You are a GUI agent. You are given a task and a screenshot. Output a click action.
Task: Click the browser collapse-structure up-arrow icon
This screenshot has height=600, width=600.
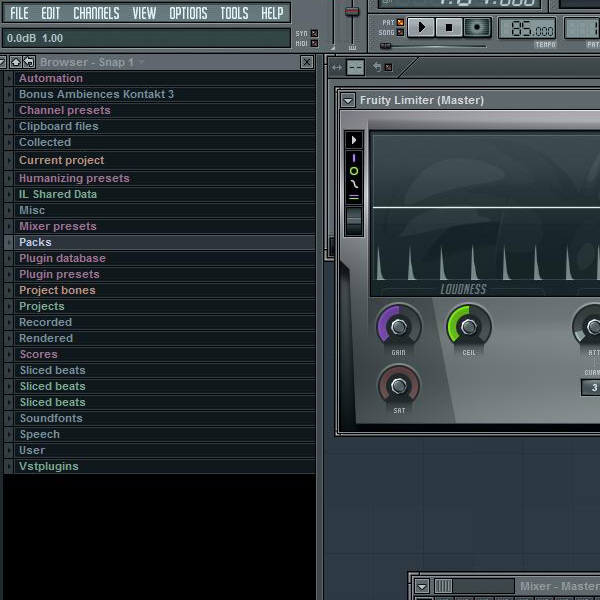(16, 62)
